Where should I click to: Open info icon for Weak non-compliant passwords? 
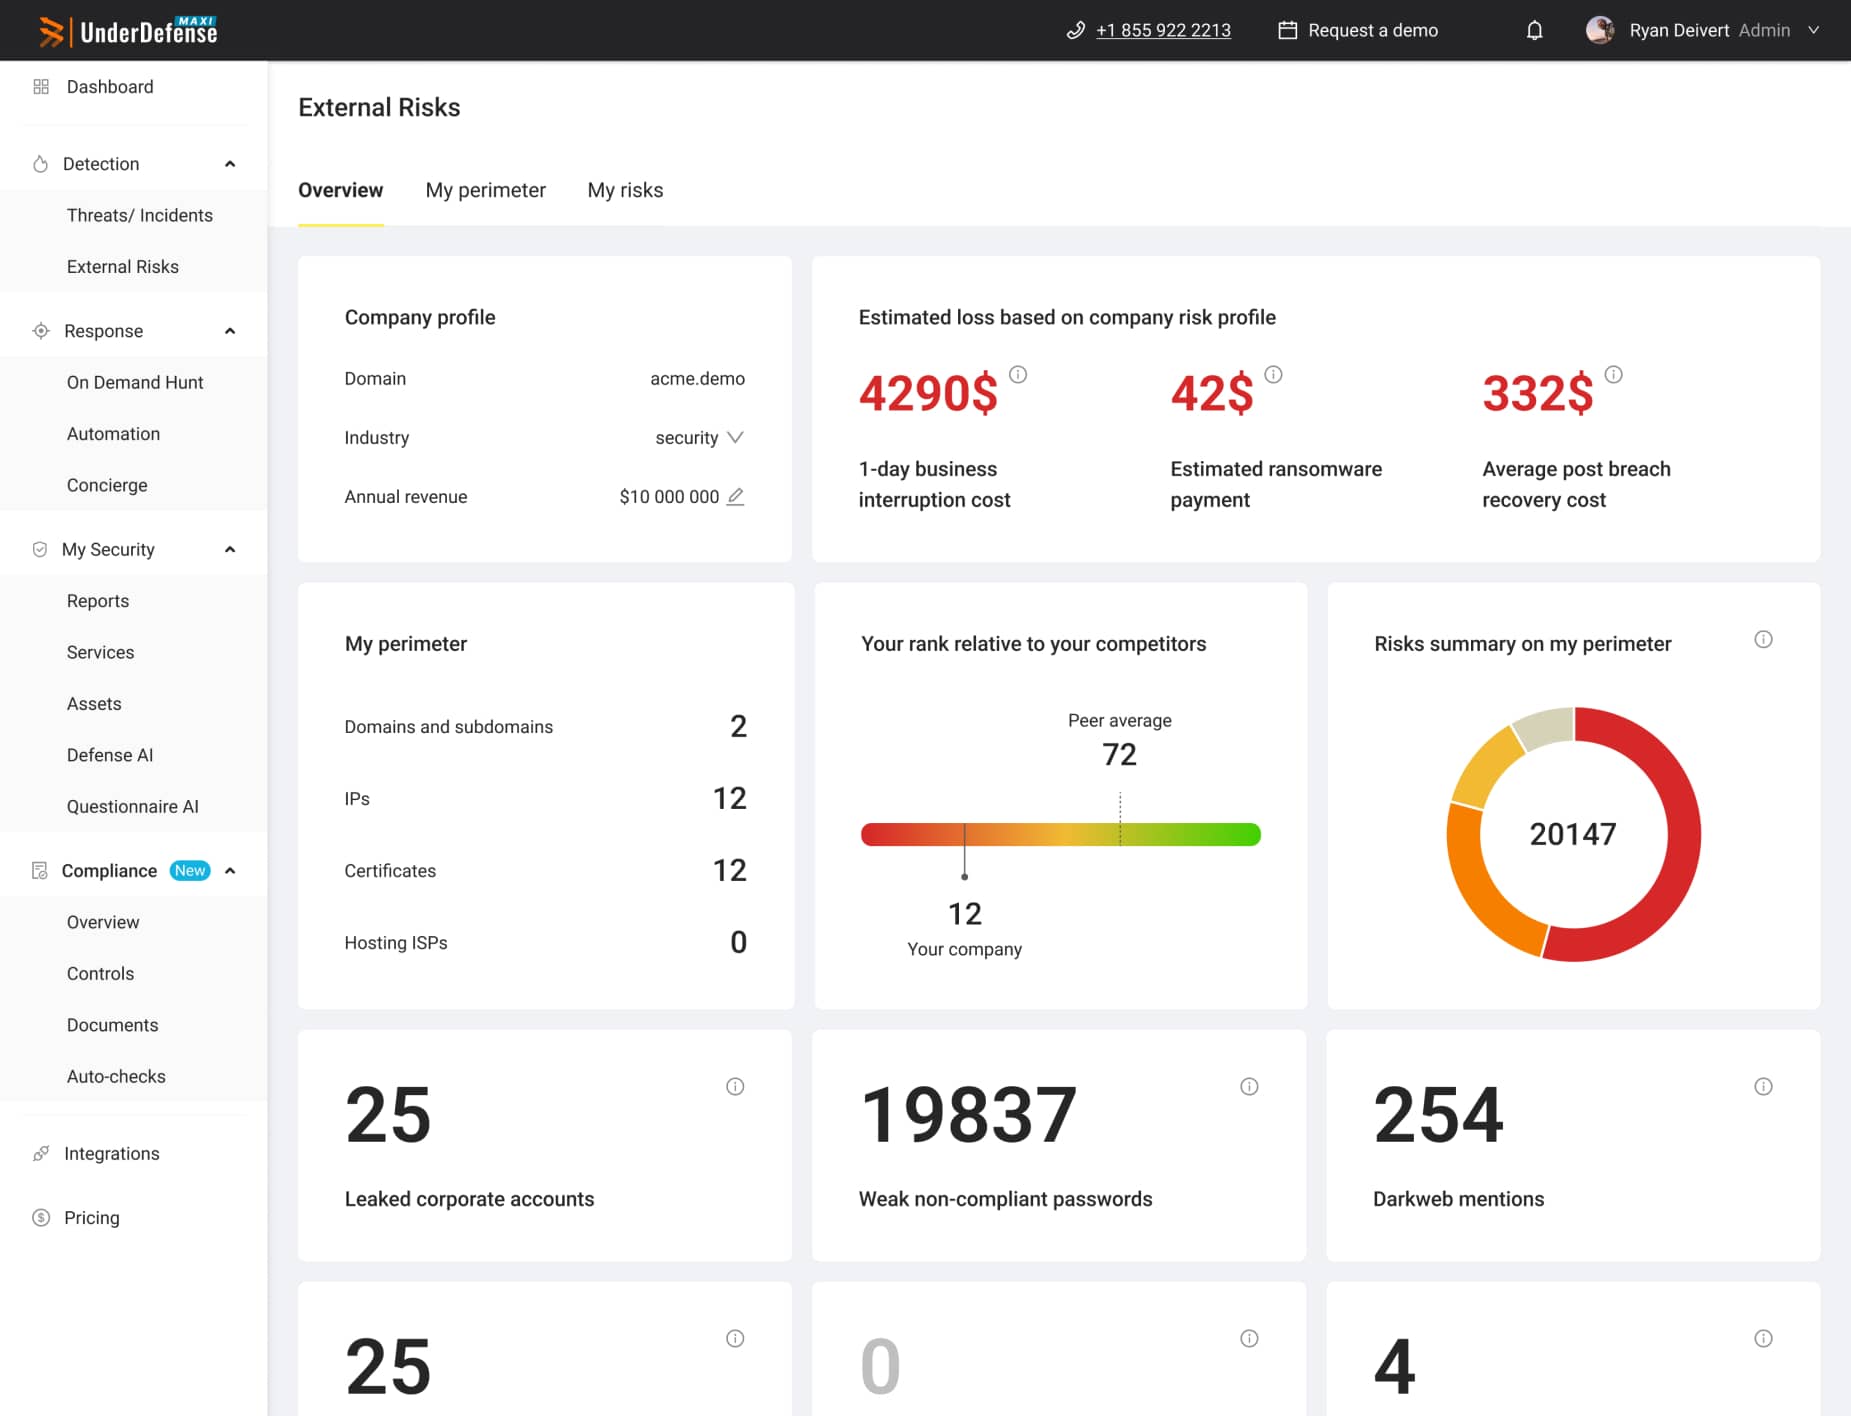click(x=1249, y=1086)
